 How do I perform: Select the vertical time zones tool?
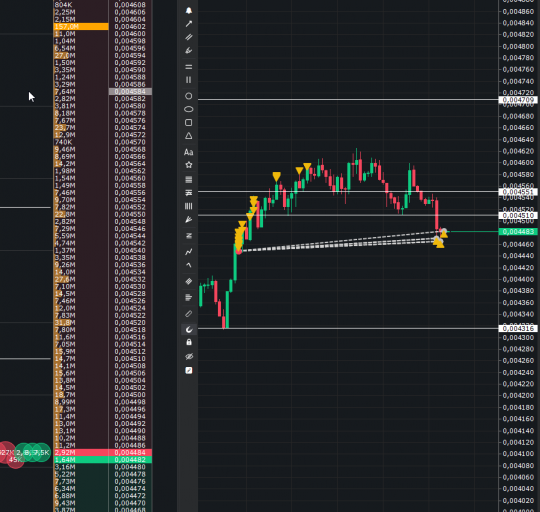[189, 206]
